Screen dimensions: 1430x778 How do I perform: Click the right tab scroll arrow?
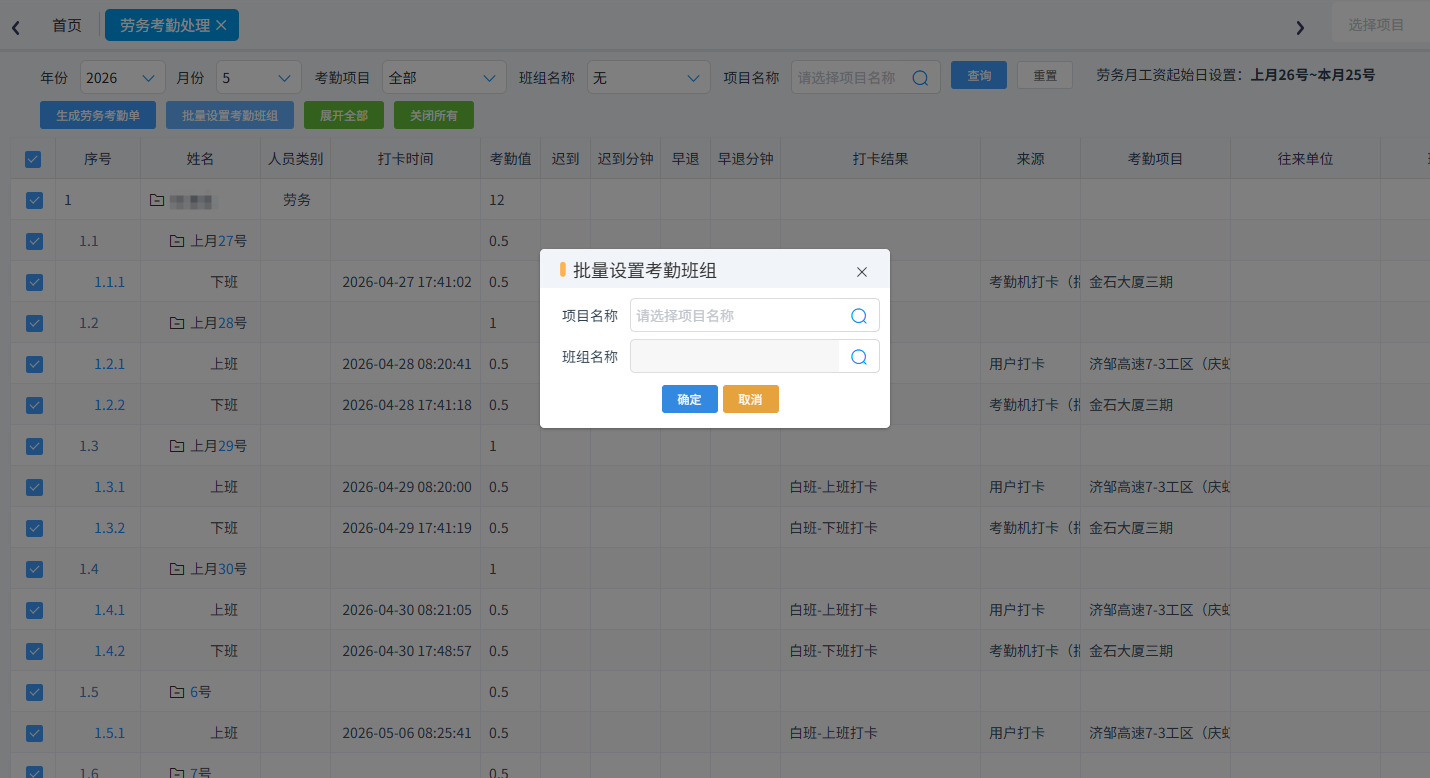(1300, 27)
